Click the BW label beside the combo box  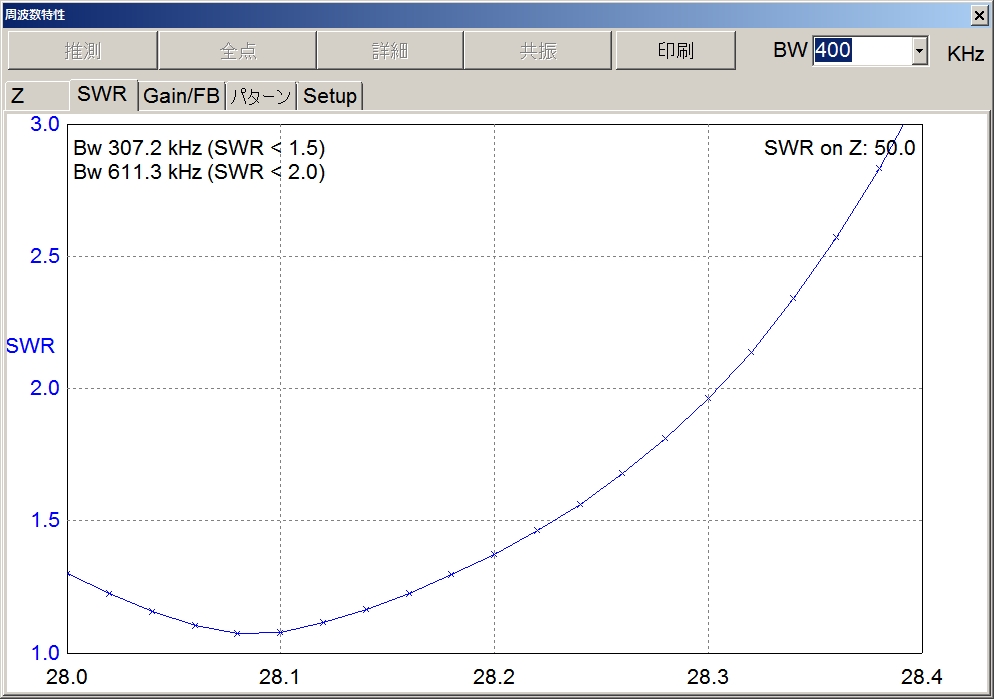(x=790, y=50)
